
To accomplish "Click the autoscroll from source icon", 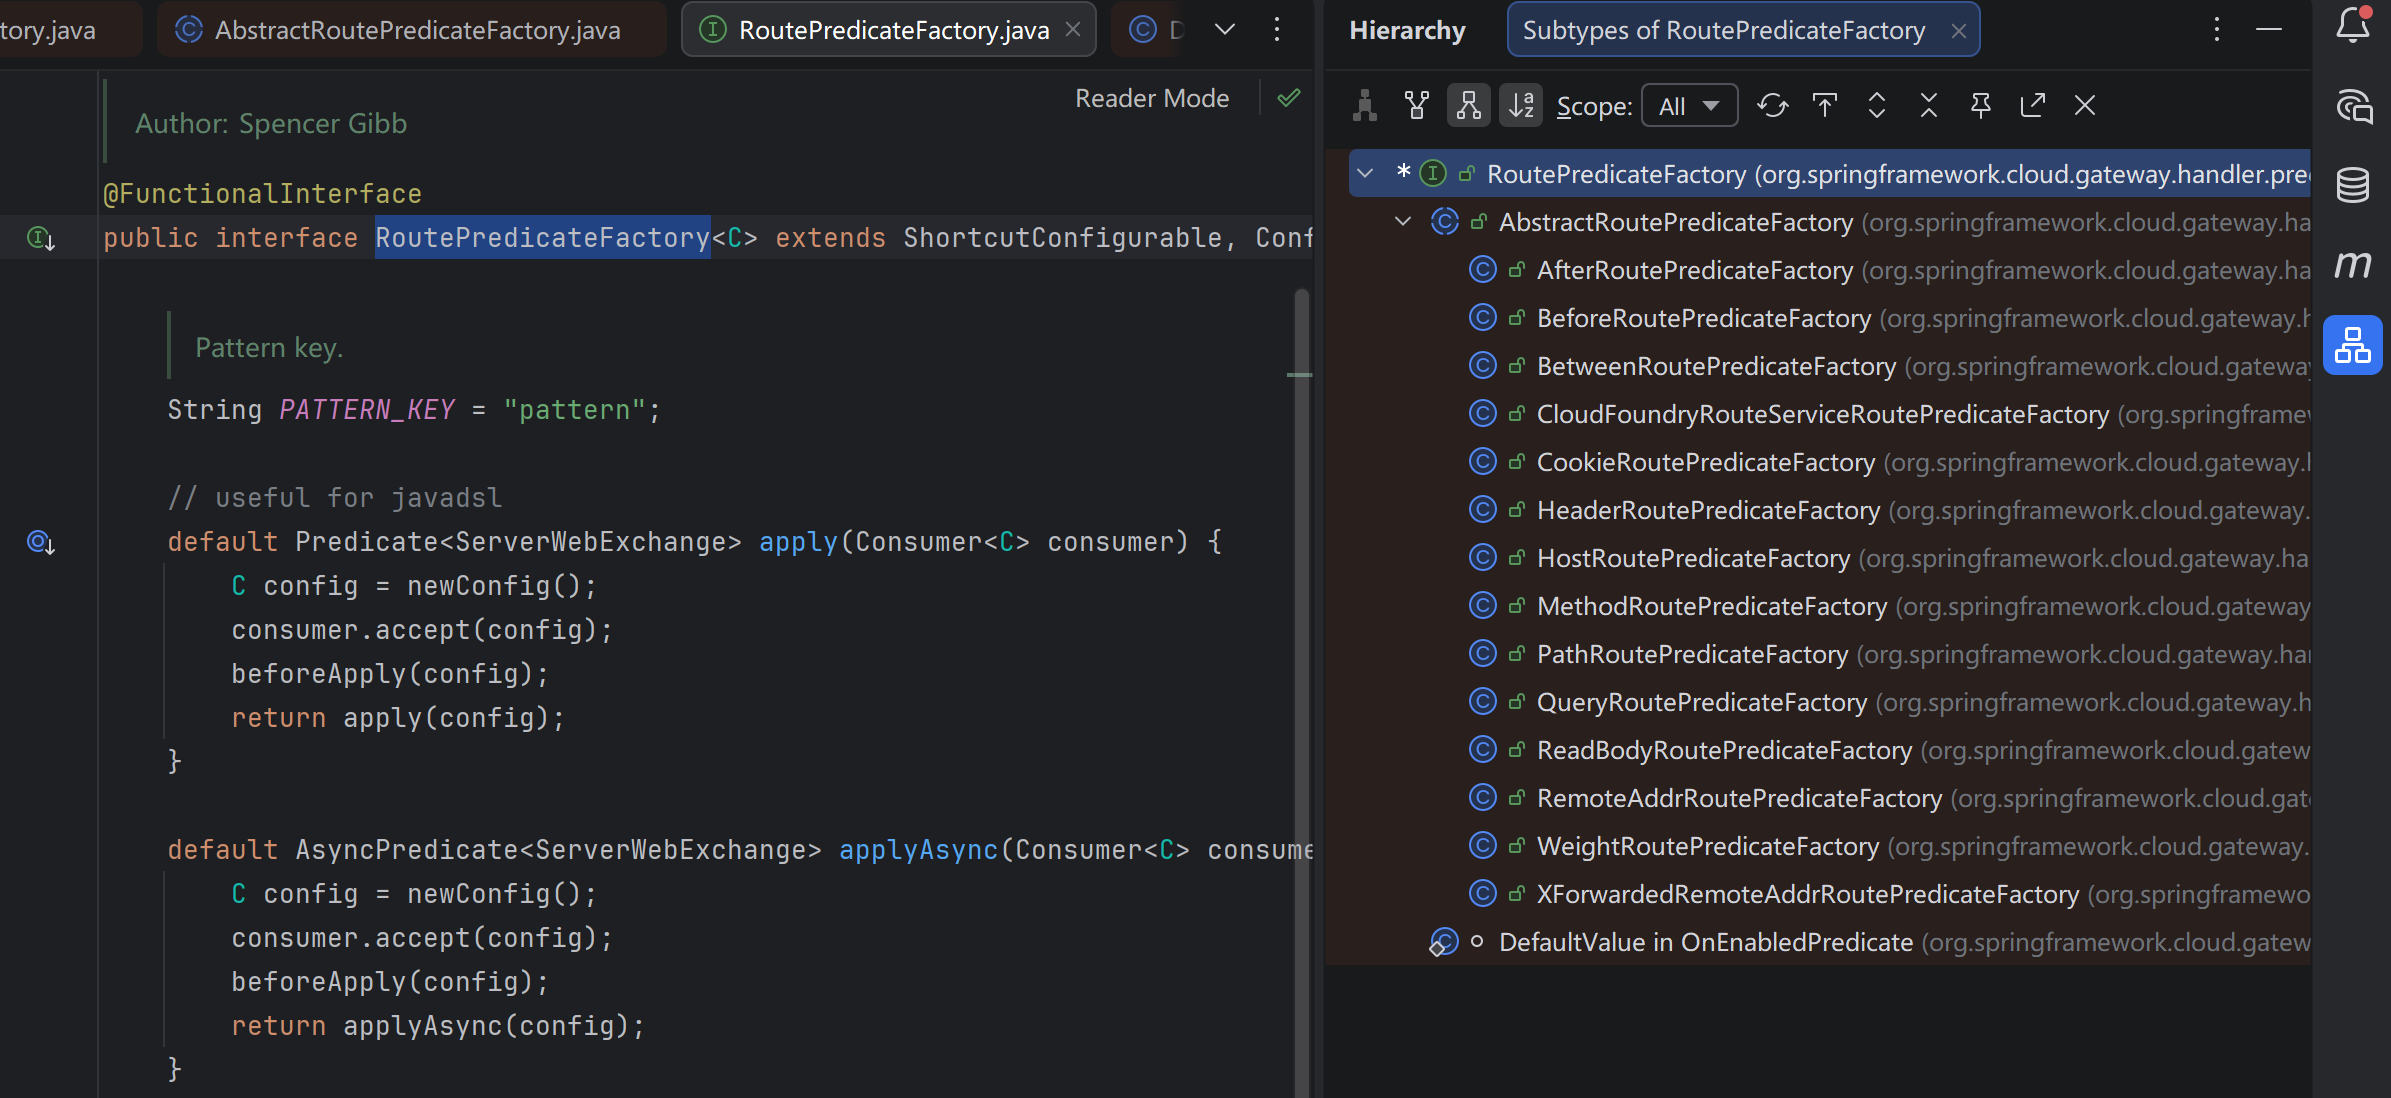I will tap(1825, 105).
